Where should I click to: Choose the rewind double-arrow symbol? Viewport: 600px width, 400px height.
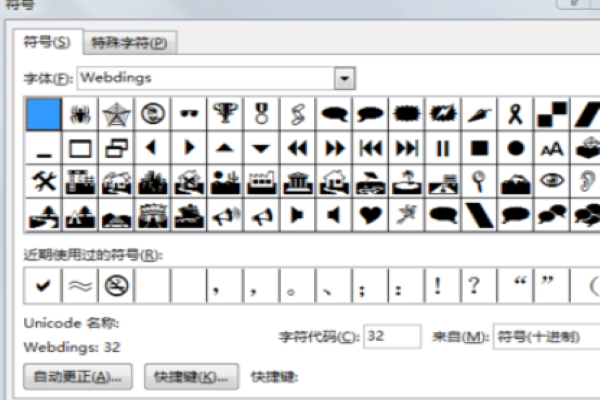pos(298,149)
